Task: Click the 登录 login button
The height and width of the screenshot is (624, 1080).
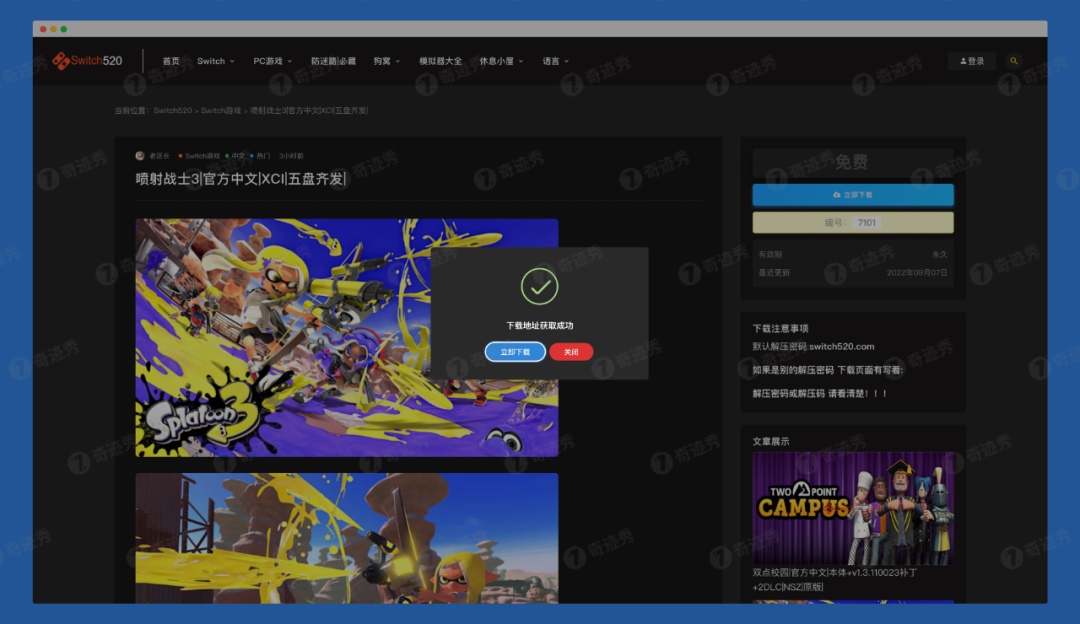Action: click(x=972, y=61)
